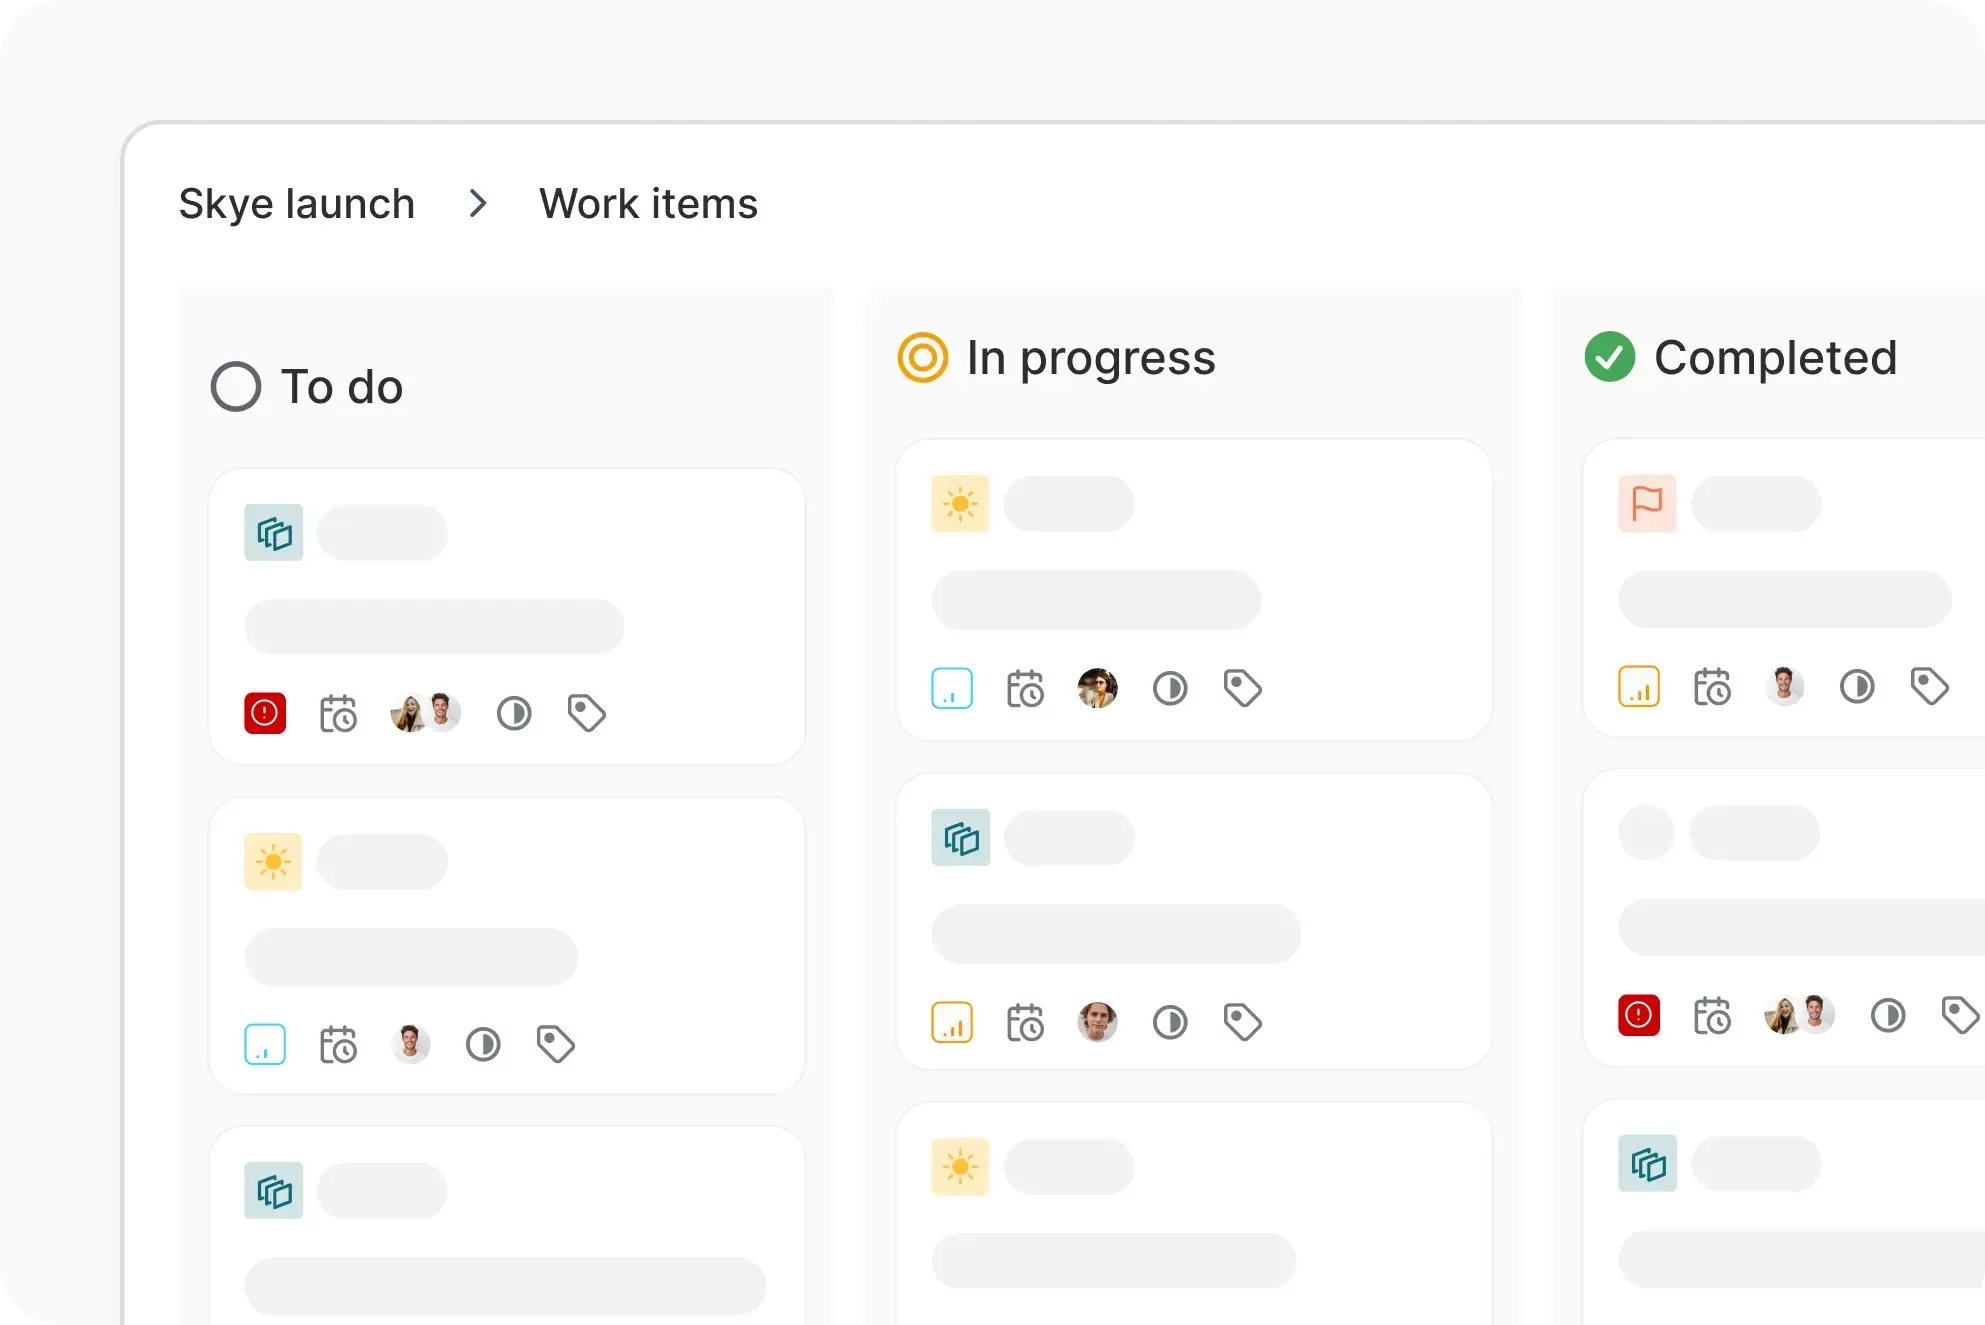Click the teal stacked pages icon on second In progress card
The image size is (1985, 1325).
pyautogui.click(x=960, y=838)
